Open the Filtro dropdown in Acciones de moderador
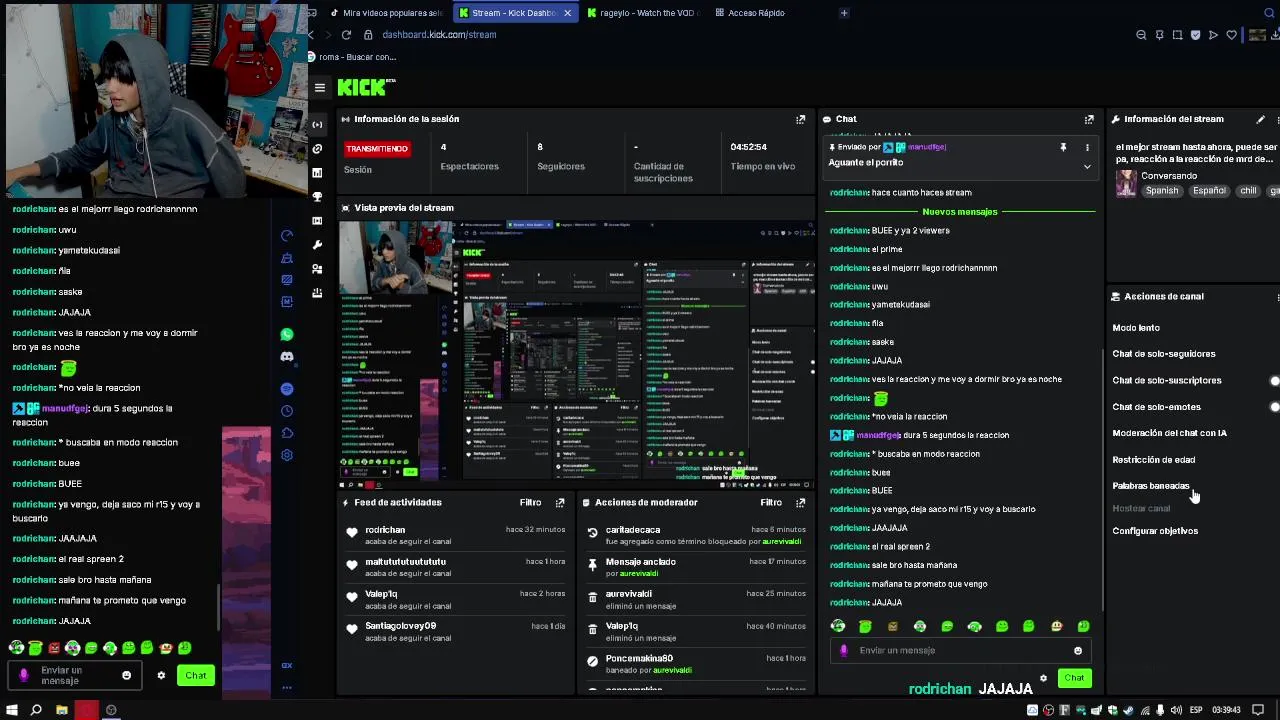 (770, 503)
